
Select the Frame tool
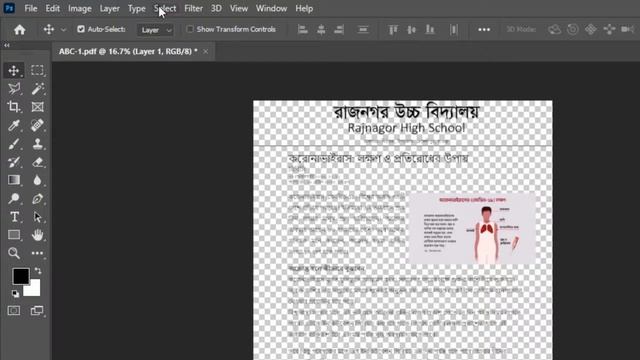[x=37, y=107]
